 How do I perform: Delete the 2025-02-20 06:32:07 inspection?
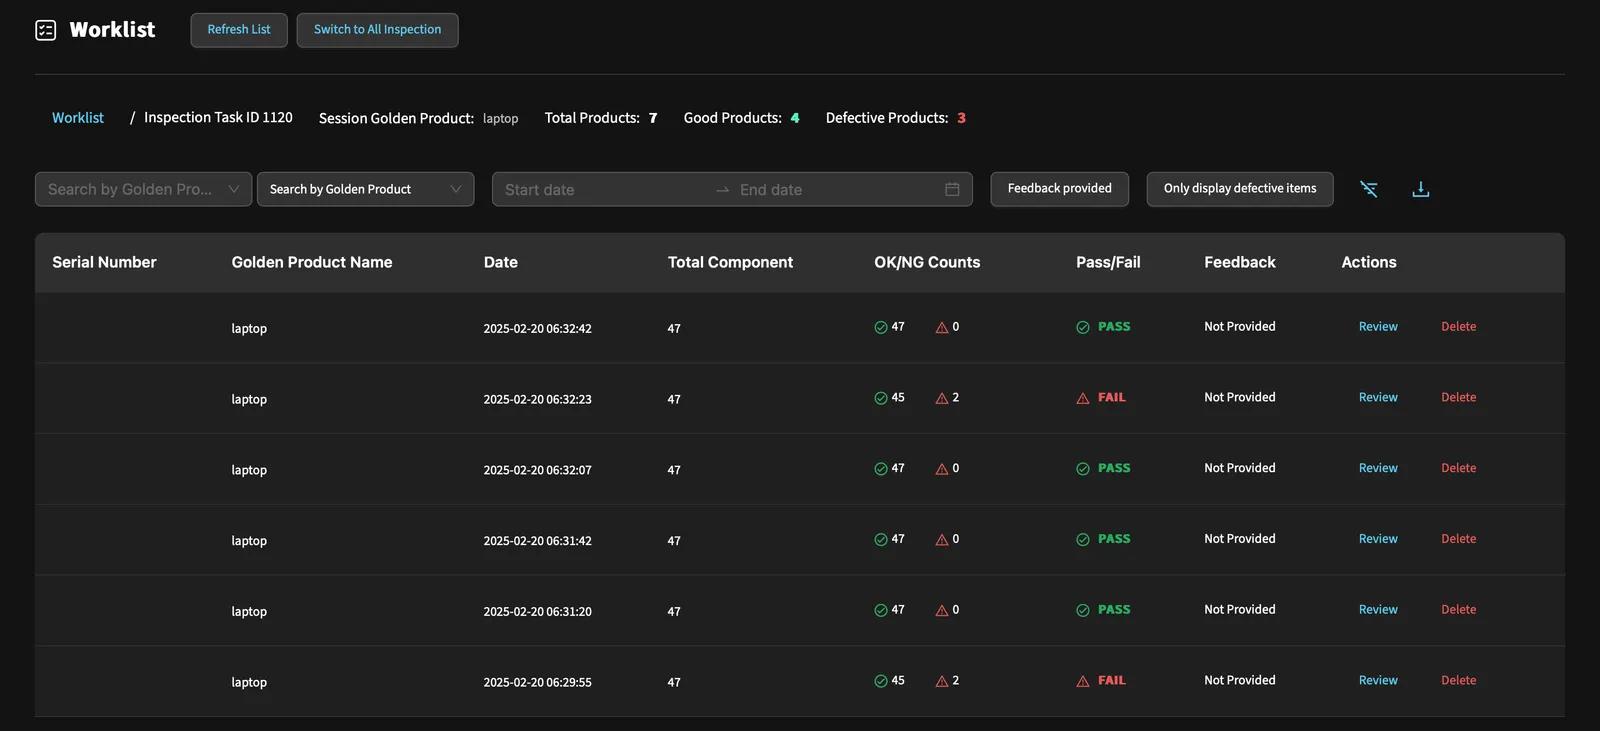coord(1458,468)
